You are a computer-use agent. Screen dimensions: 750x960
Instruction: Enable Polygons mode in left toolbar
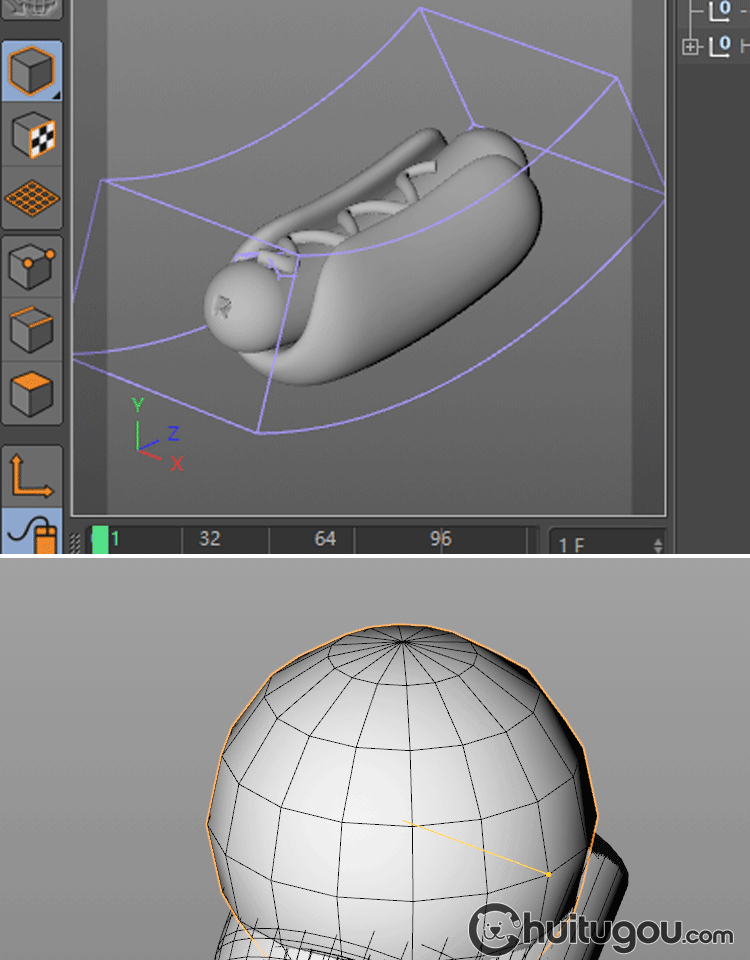coord(32,392)
